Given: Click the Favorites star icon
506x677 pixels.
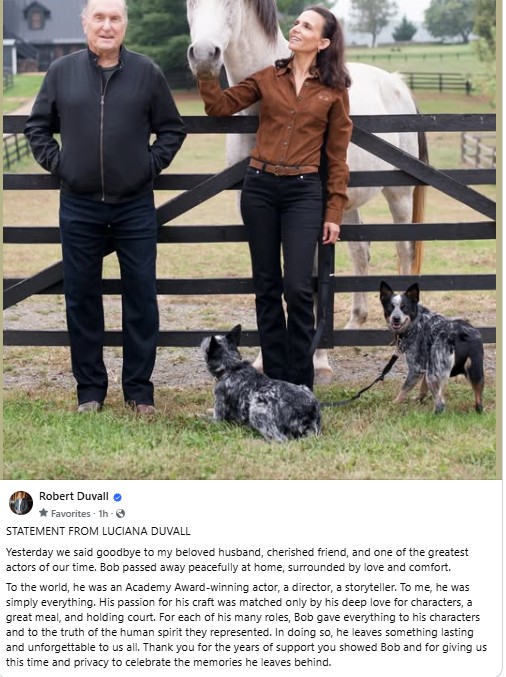Looking at the screenshot, I should click(43, 513).
